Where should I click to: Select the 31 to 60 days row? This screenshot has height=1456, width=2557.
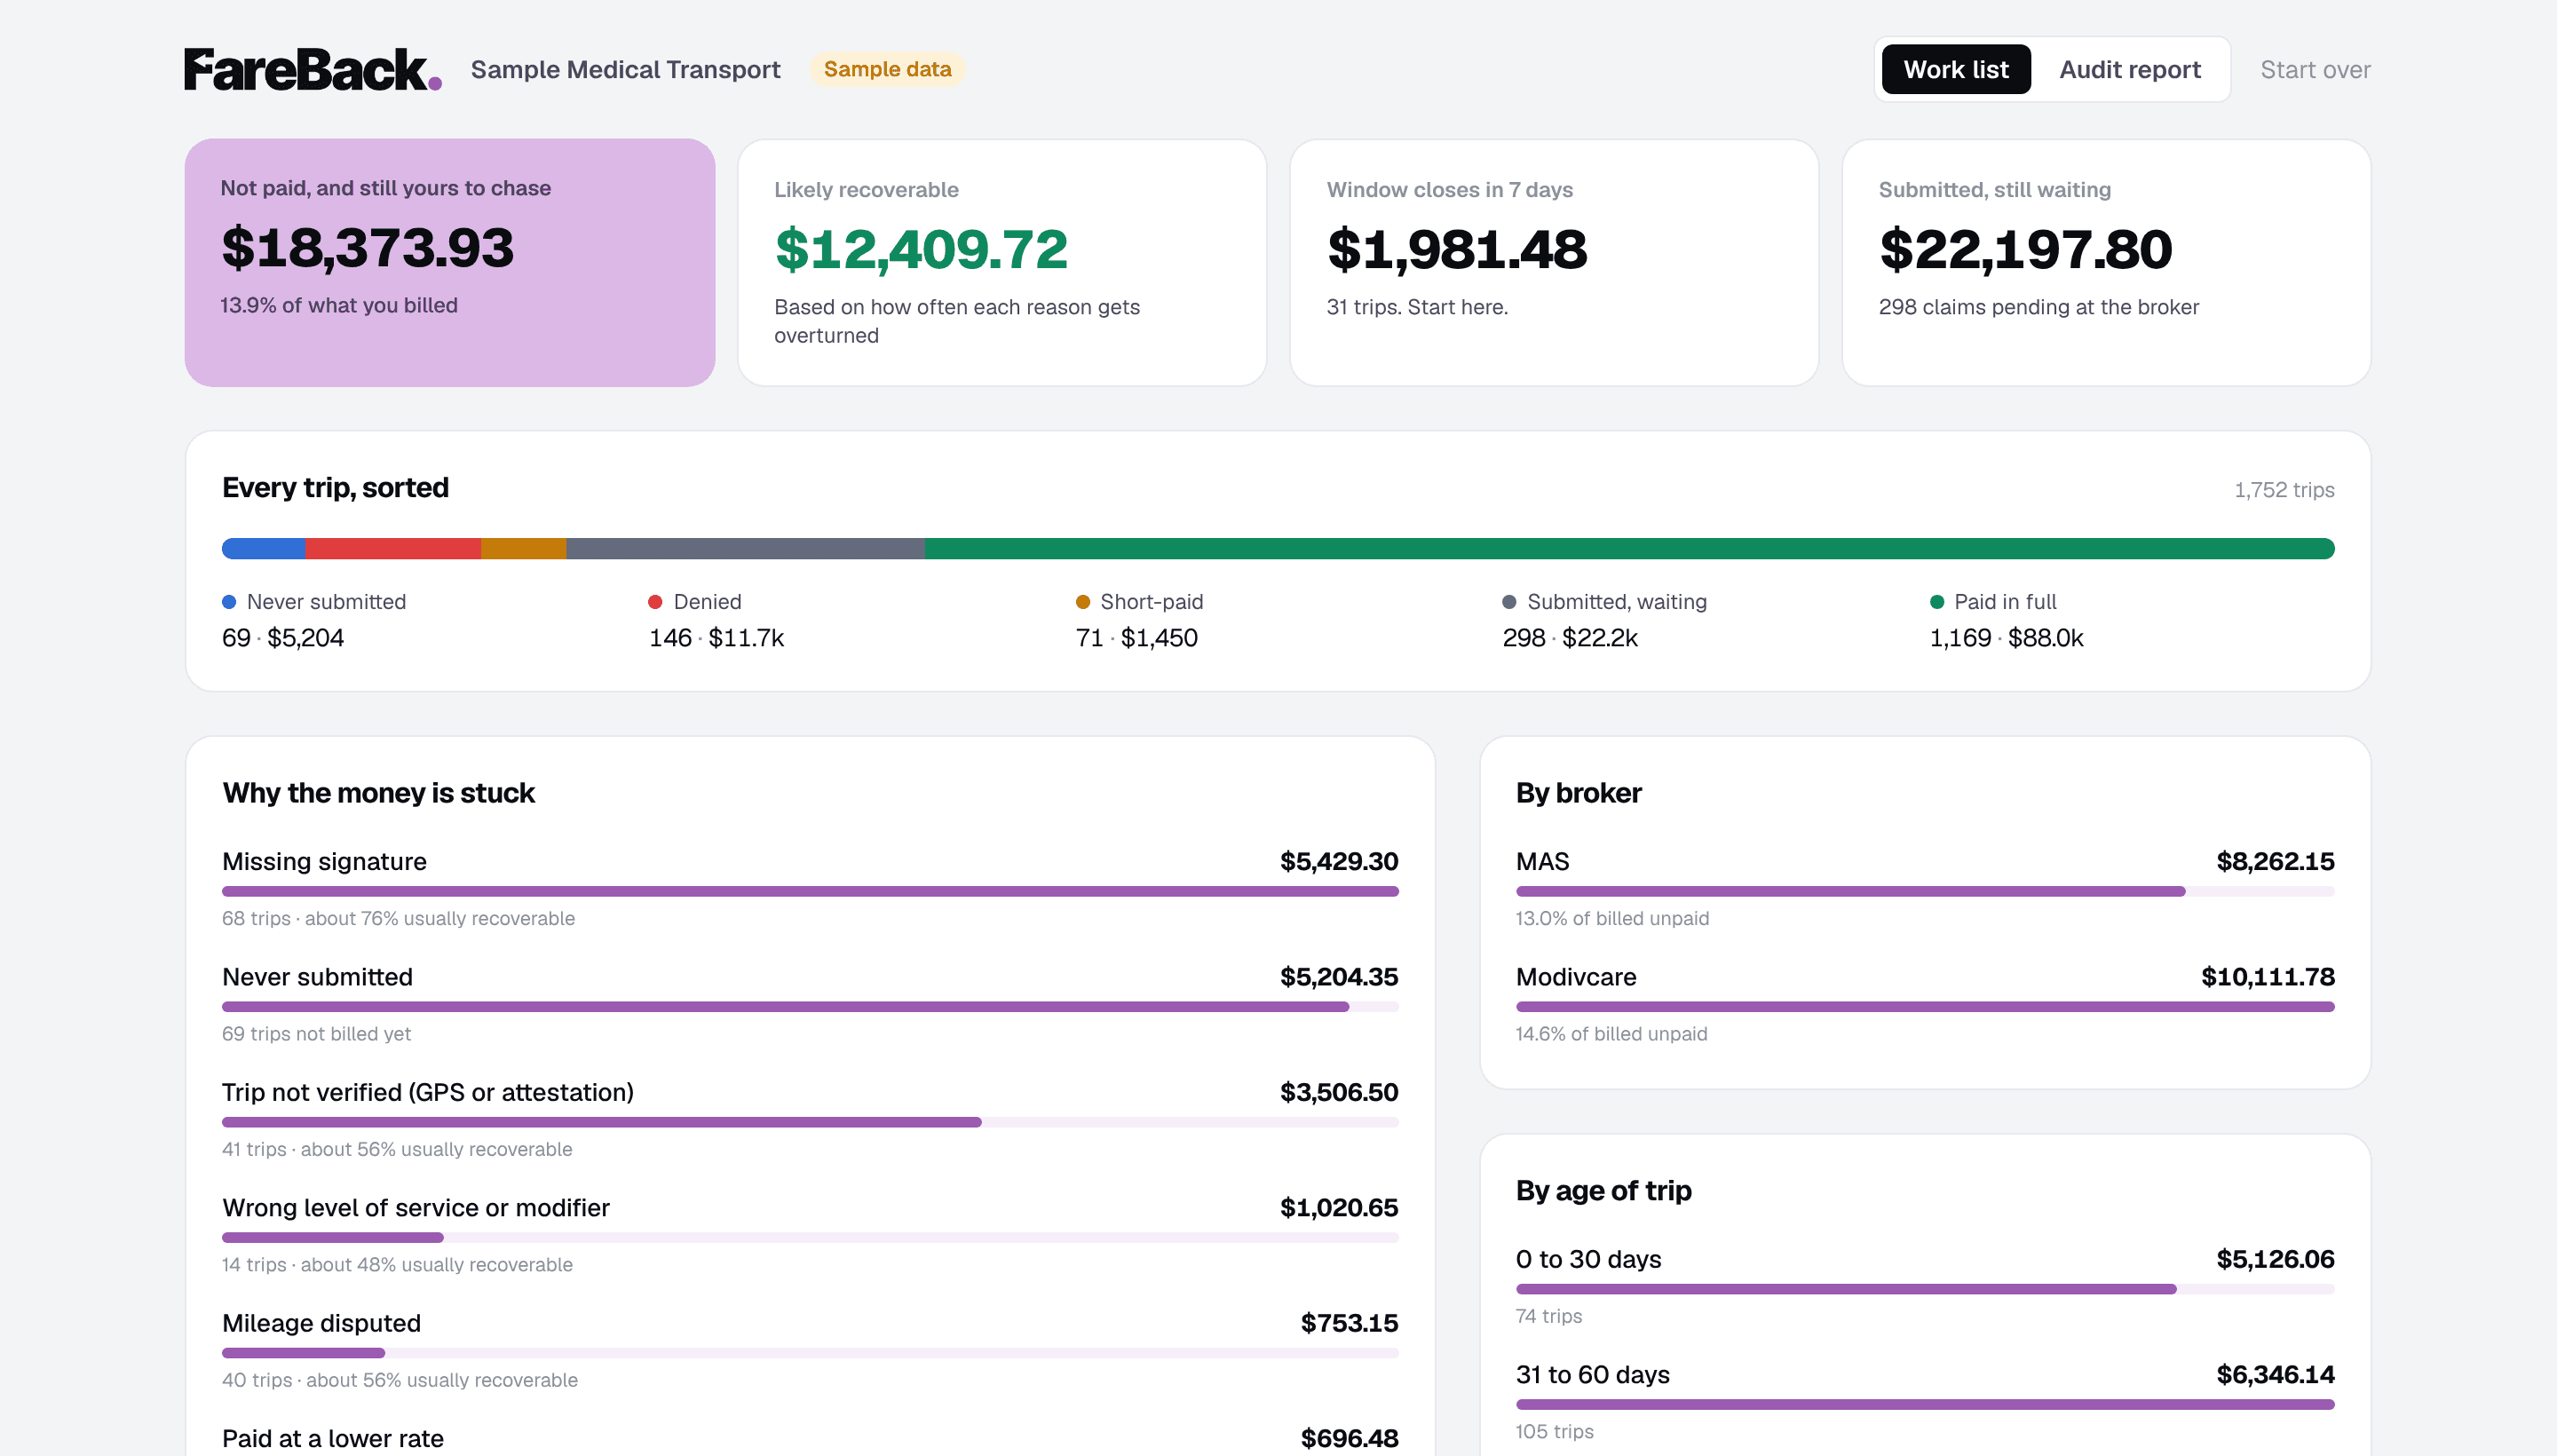tap(1925, 1402)
